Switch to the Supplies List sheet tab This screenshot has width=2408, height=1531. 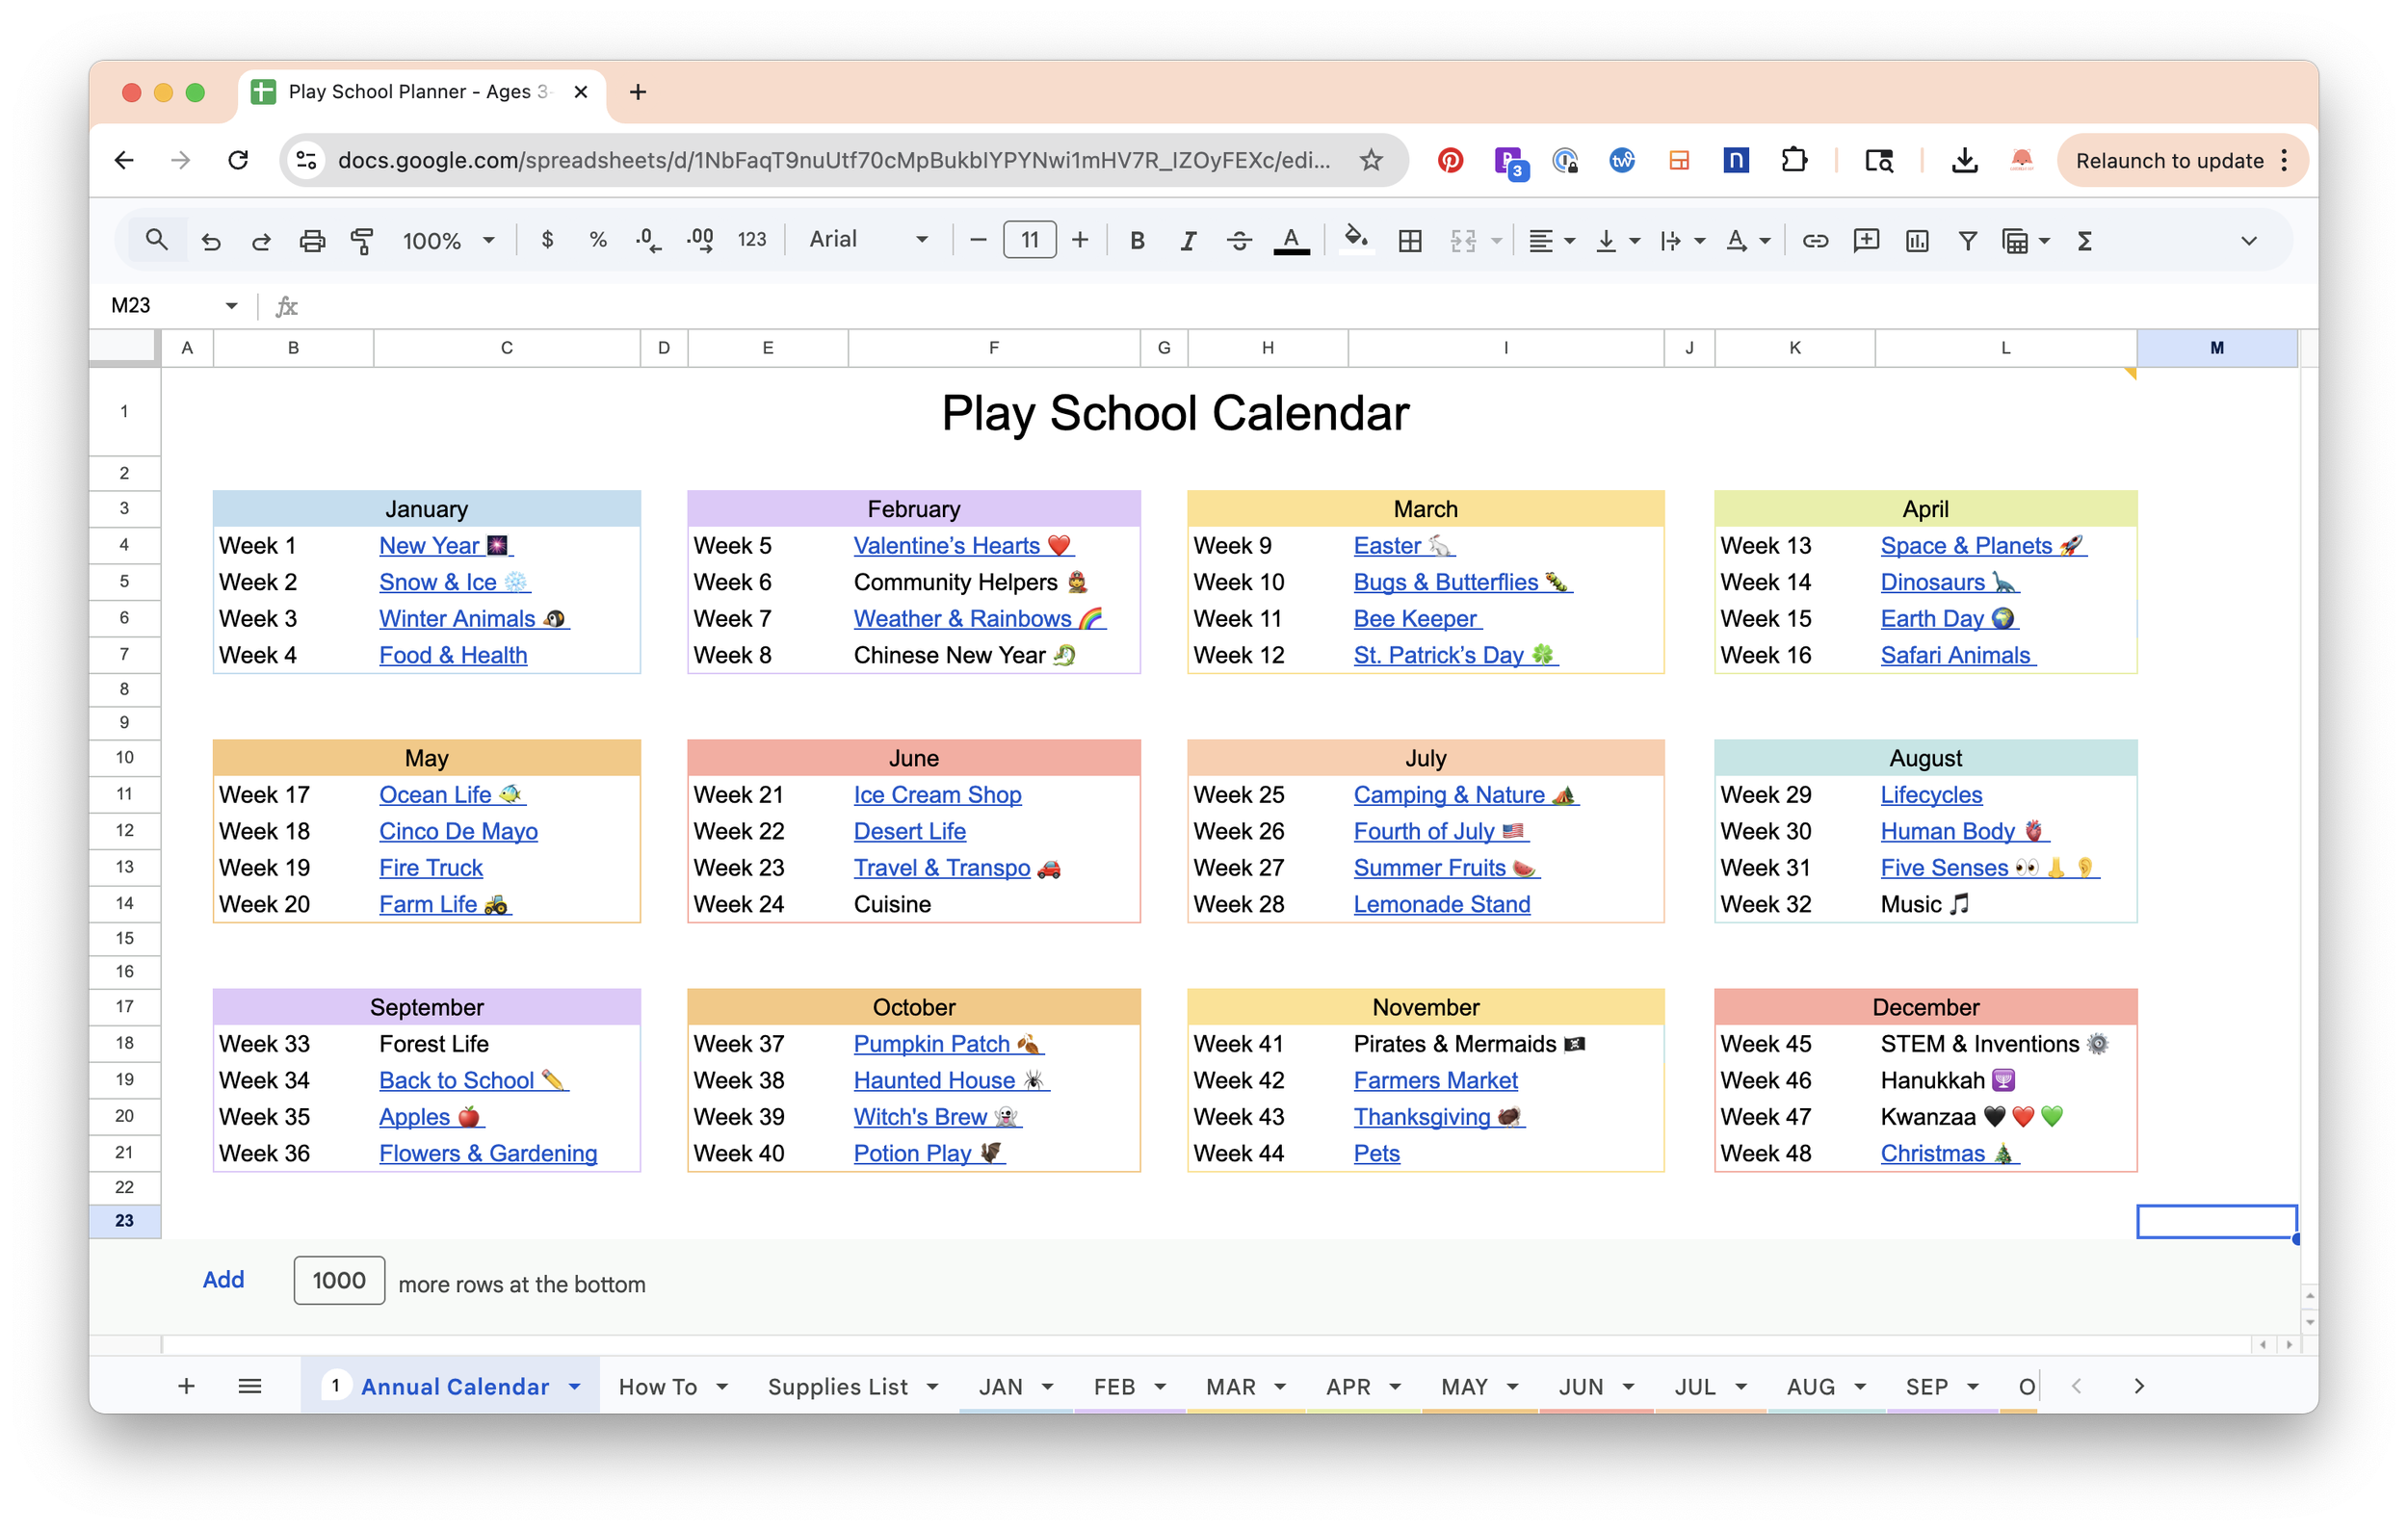838,1386
